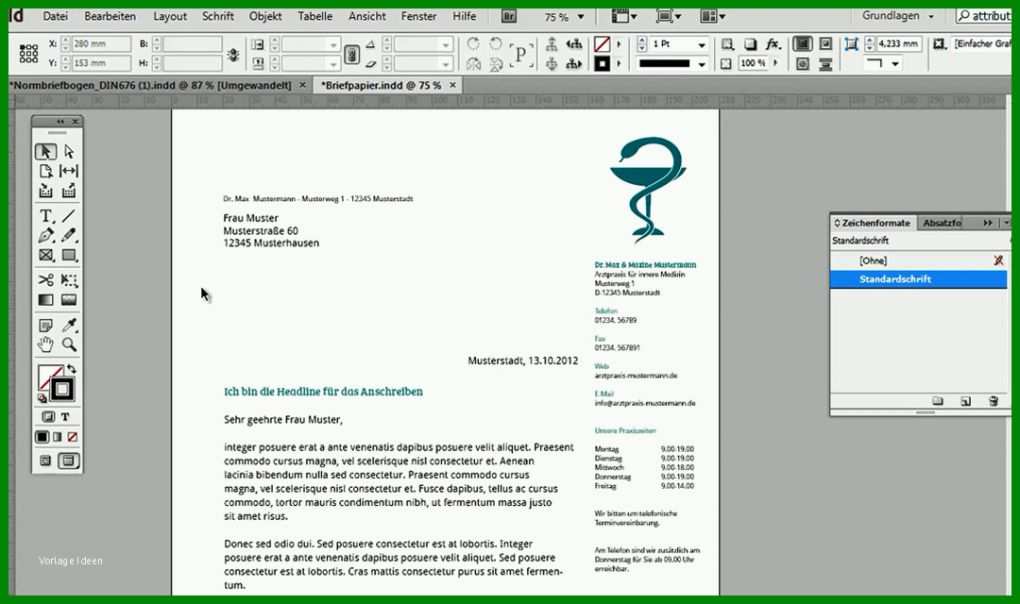Select the Gap tool
1020x604 pixels.
pyautogui.click(x=69, y=171)
